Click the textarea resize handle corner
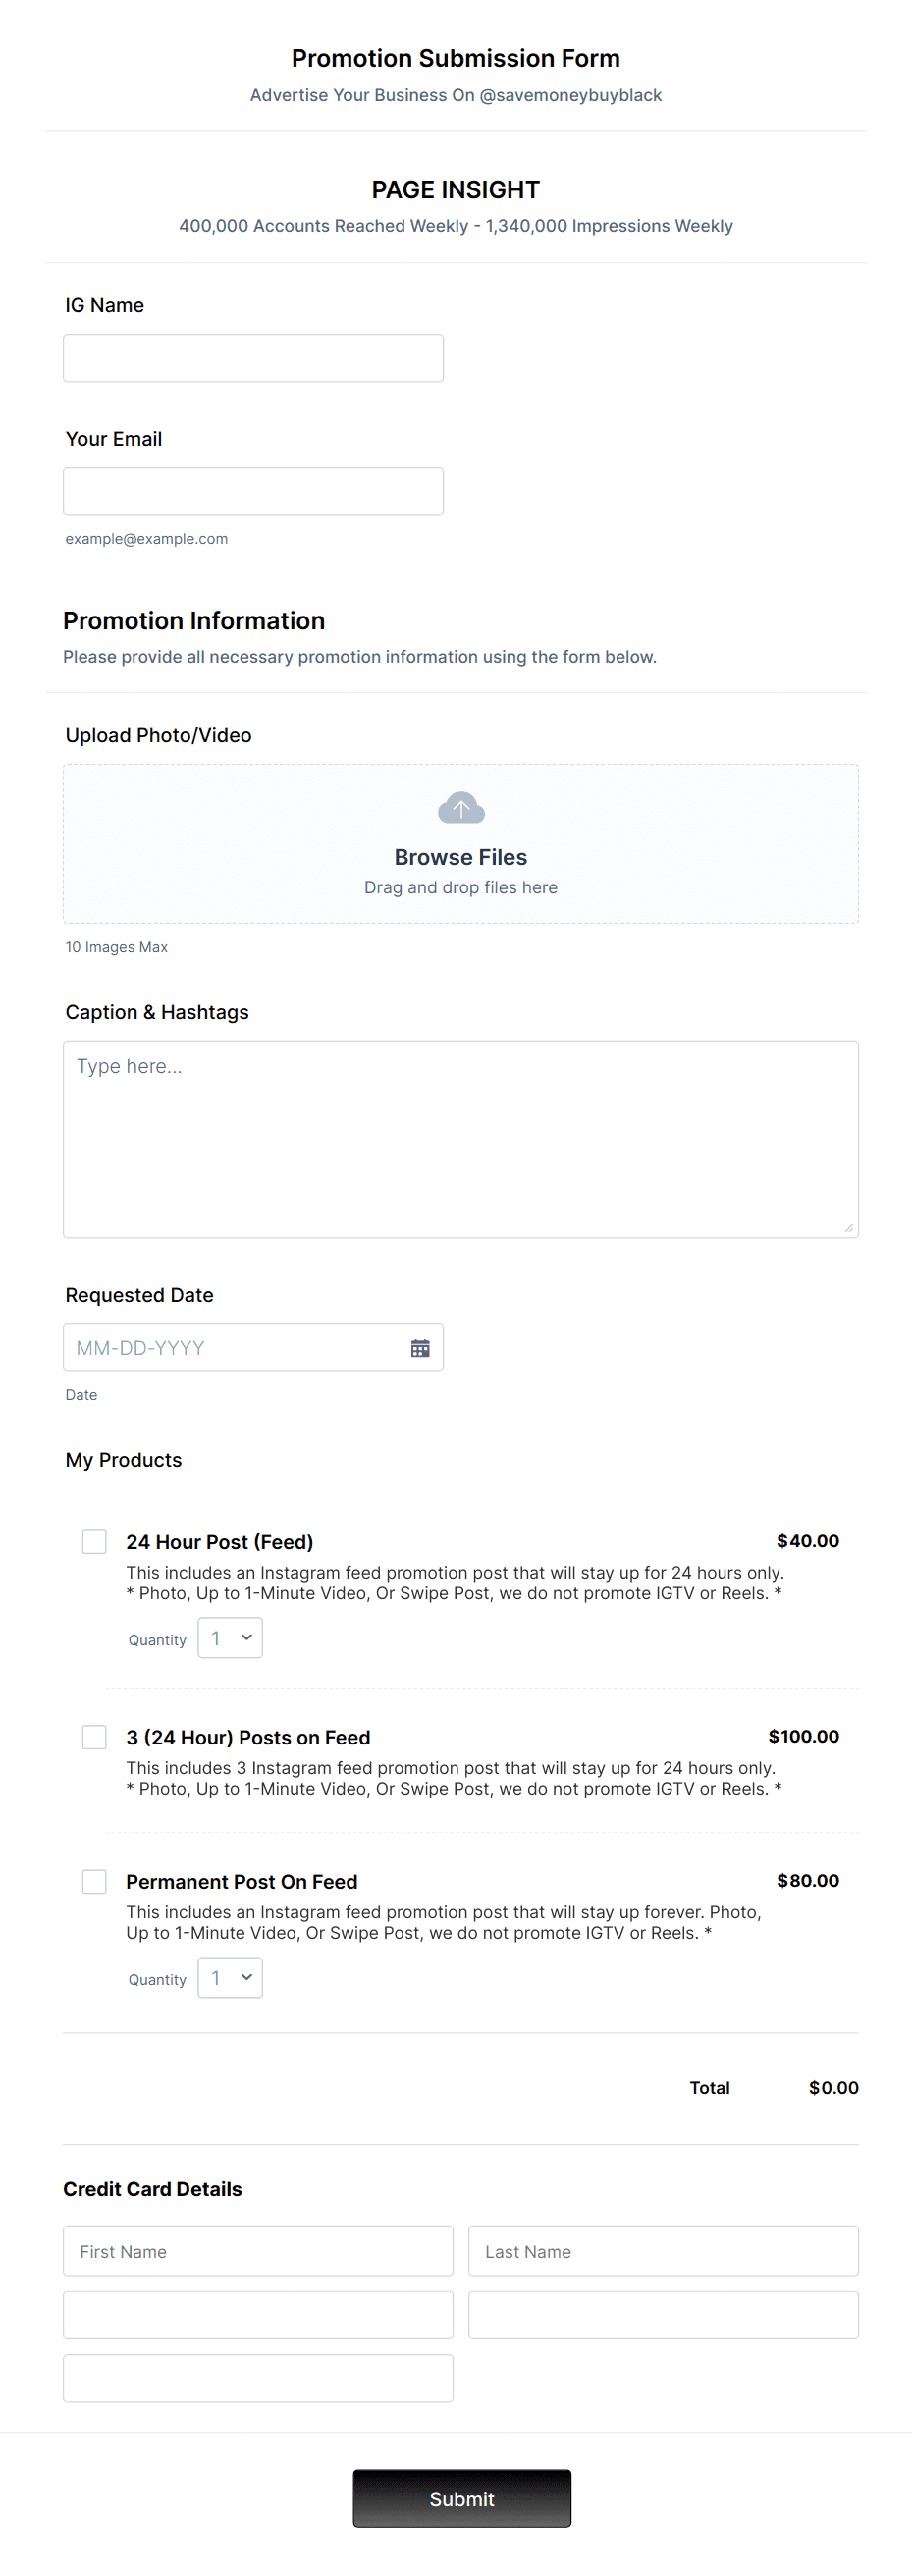Viewport: 913px width, 2576px height. click(x=849, y=1227)
